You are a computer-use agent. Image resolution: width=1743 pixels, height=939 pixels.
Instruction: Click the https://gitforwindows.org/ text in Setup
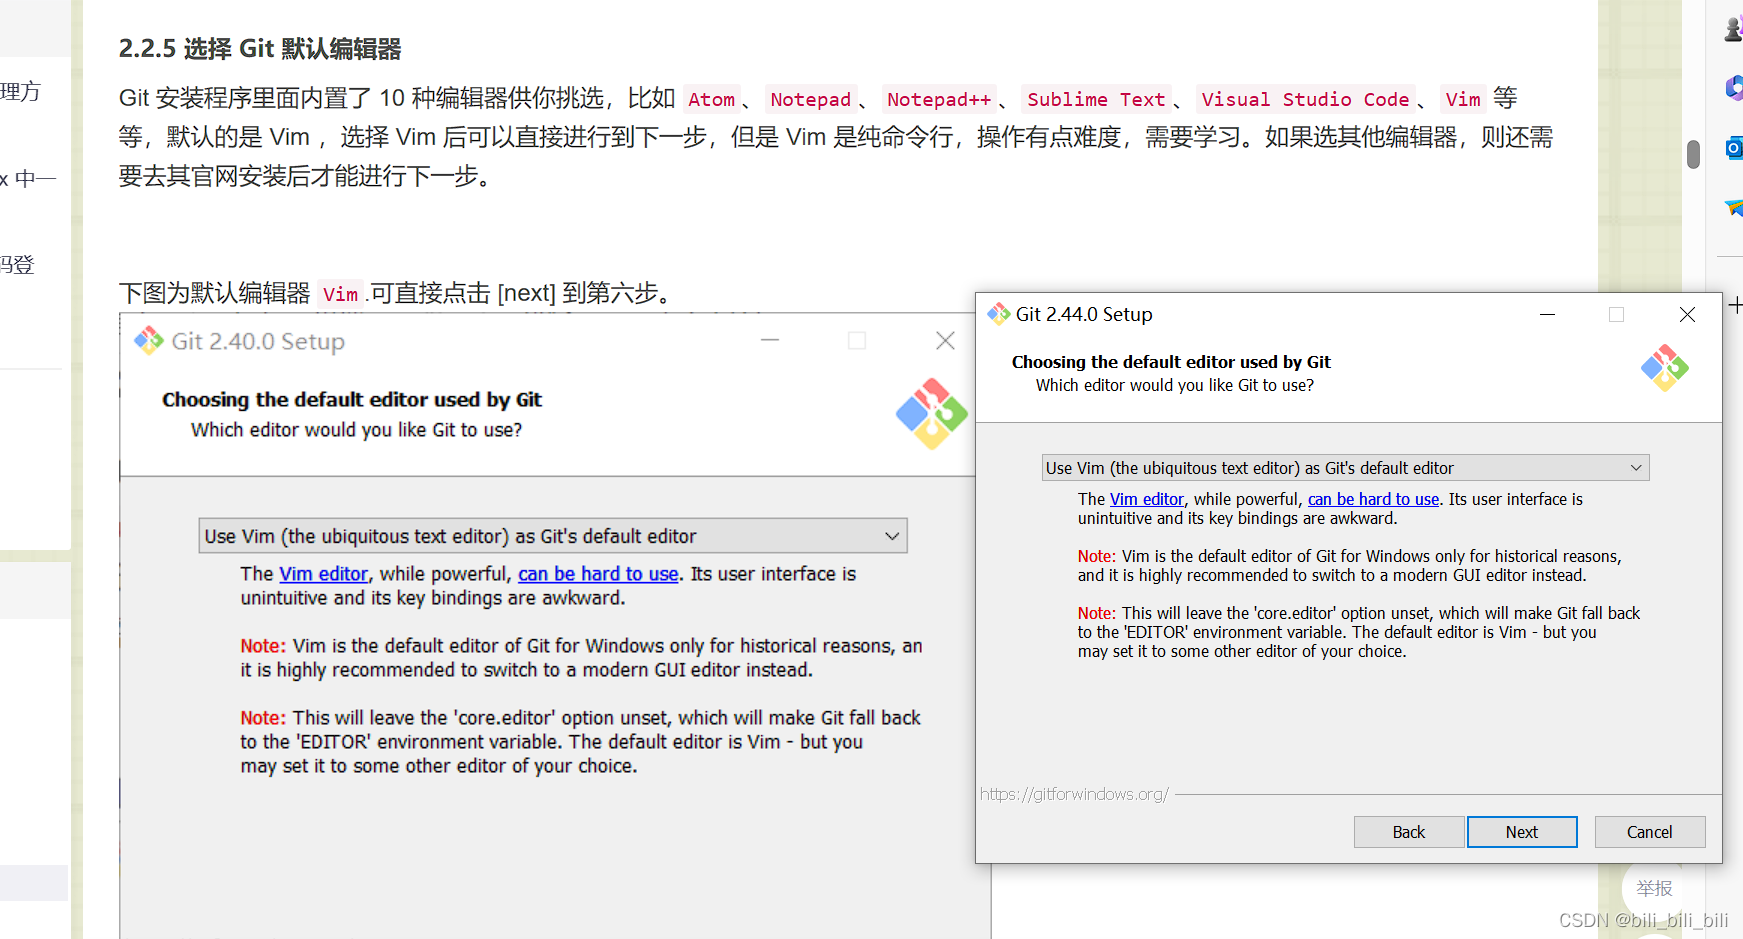pyautogui.click(x=1074, y=794)
